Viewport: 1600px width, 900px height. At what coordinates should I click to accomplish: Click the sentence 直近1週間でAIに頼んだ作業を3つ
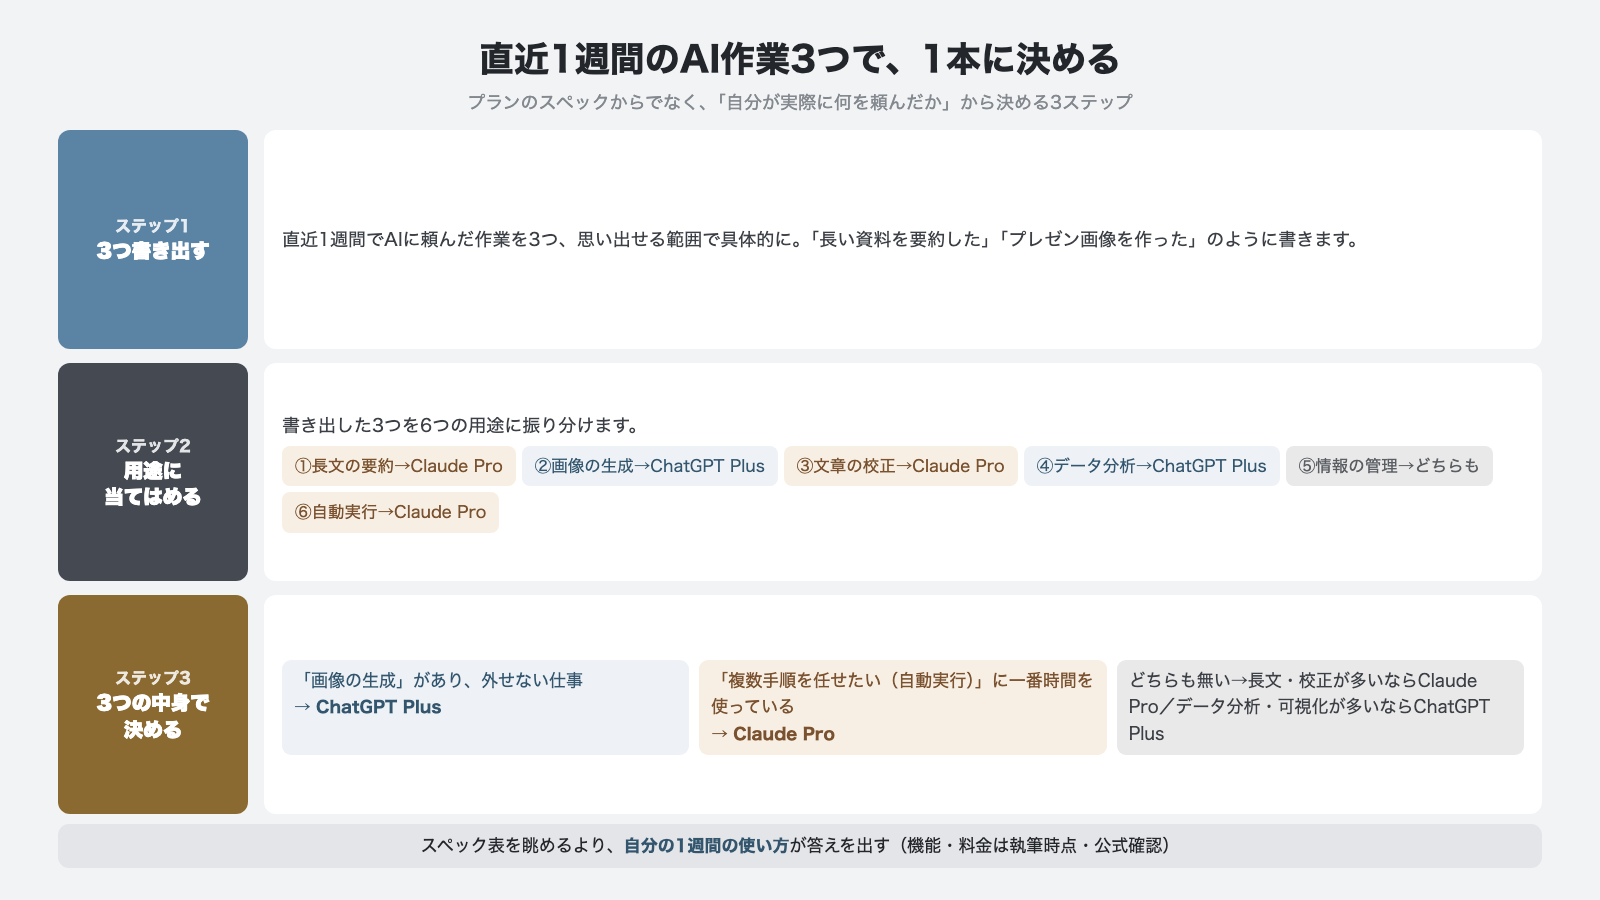click(821, 239)
